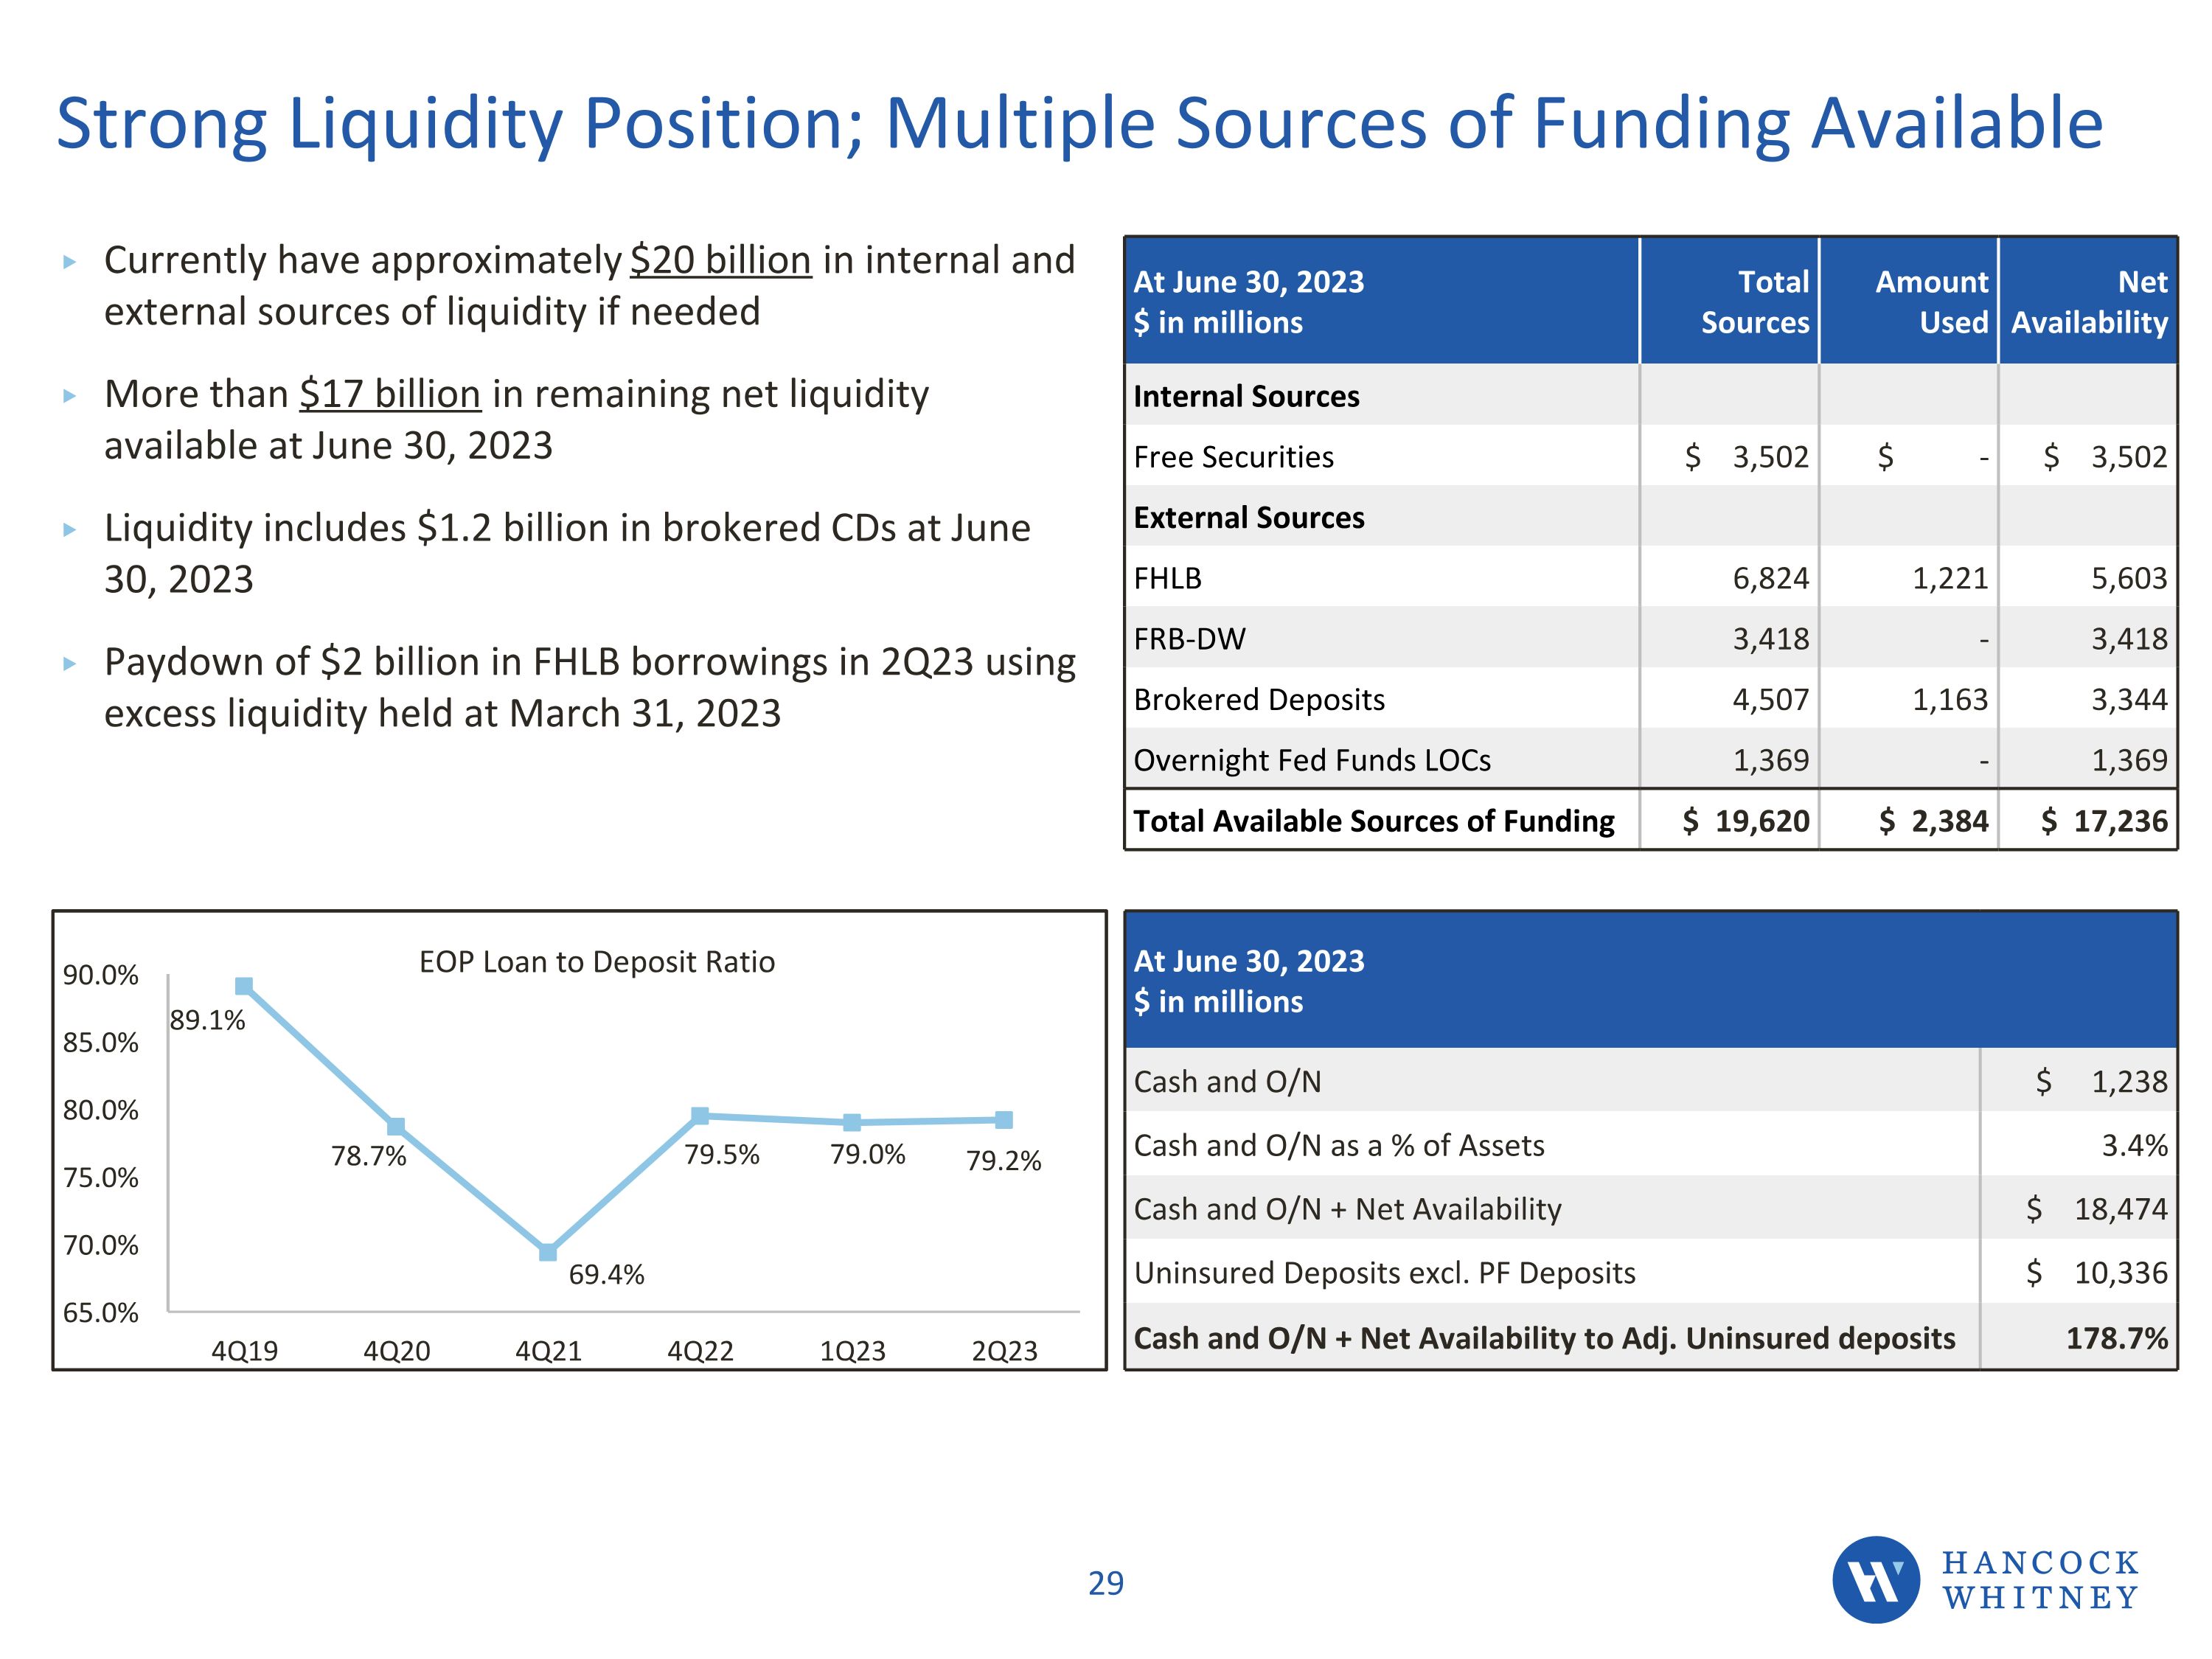Click the 178.7% ratio value
Screen dimensions: 2212x1659
(x=2116, y=1338)
